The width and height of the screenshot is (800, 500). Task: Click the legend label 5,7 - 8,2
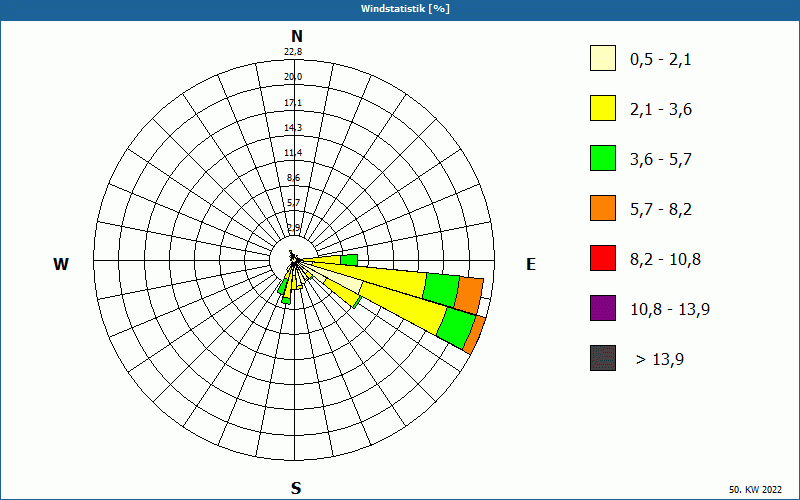click(661, 210)
